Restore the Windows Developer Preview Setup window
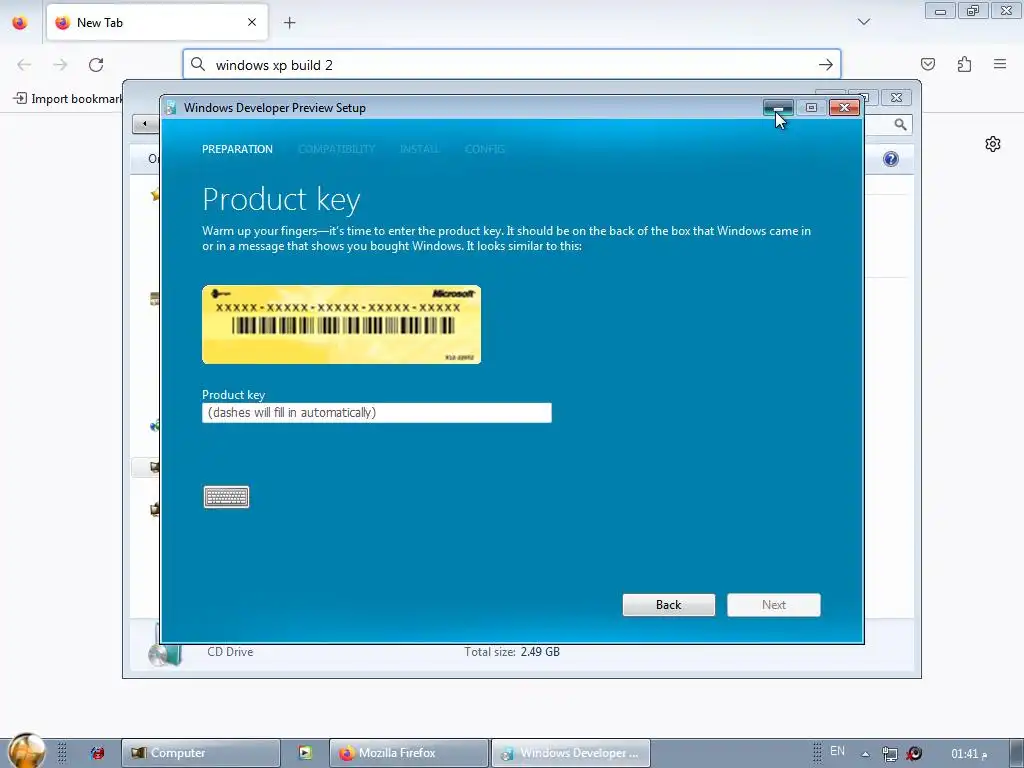 pos(811,108)
